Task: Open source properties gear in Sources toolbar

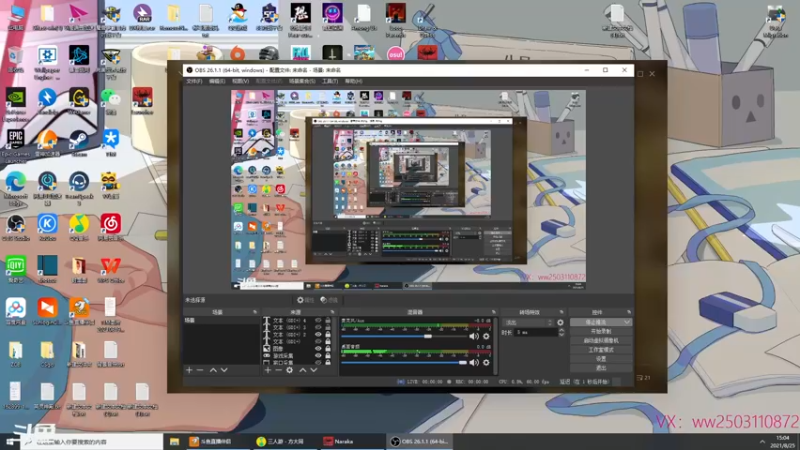Action: pos(289,370)
